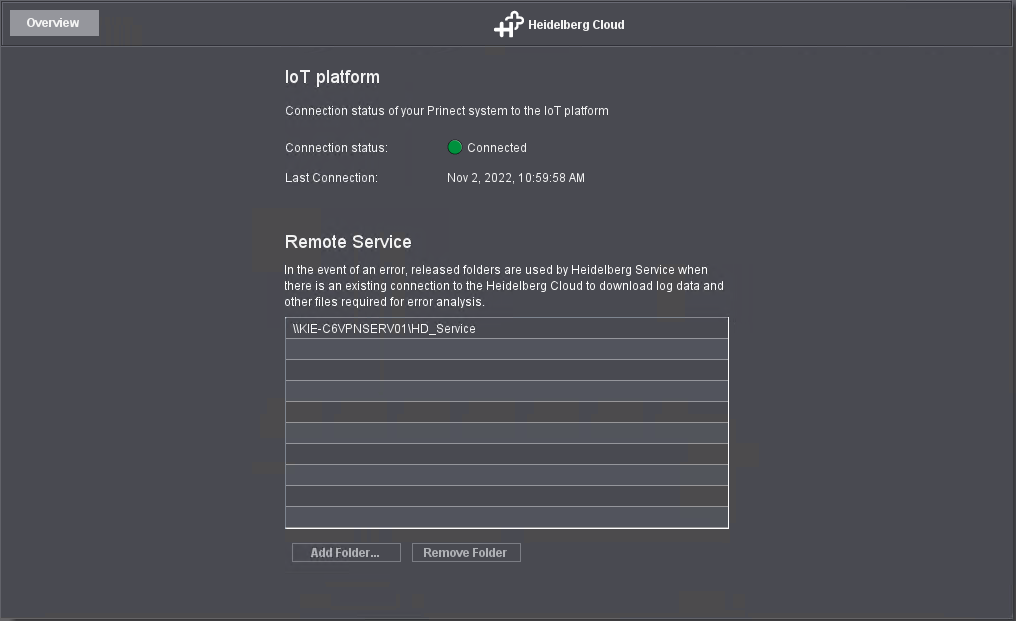Click the Remote Service heading
The width and height of the screenshot is (1016, 621).
tap(348, 242)
